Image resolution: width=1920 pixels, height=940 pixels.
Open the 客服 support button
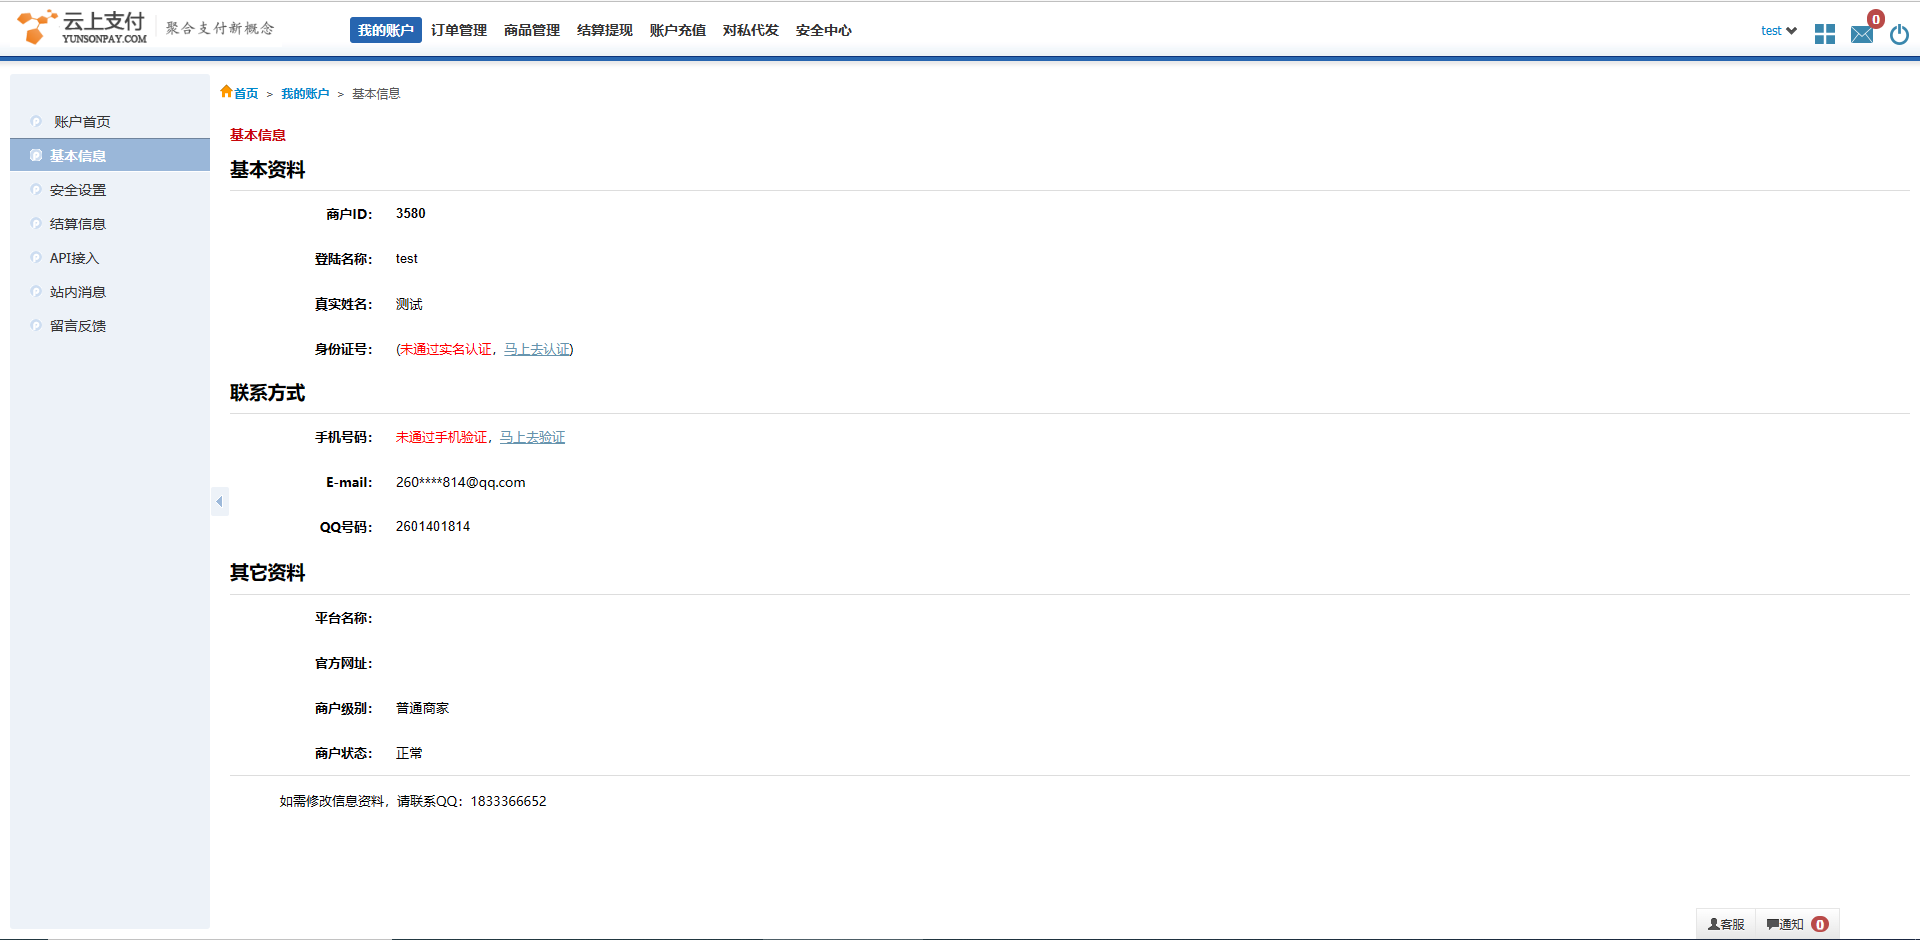tap(1726, 924)
